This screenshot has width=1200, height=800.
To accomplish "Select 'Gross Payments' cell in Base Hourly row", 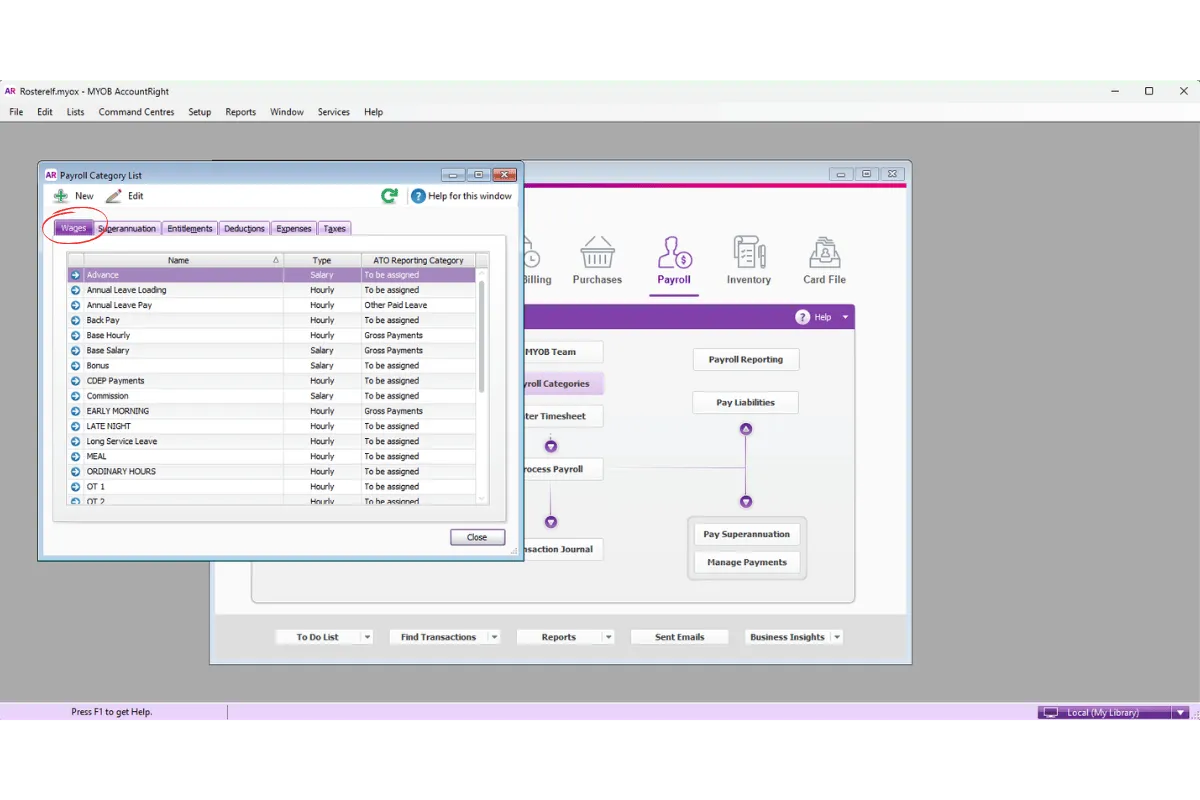I will pyautogui.click(x=418, y=335).
